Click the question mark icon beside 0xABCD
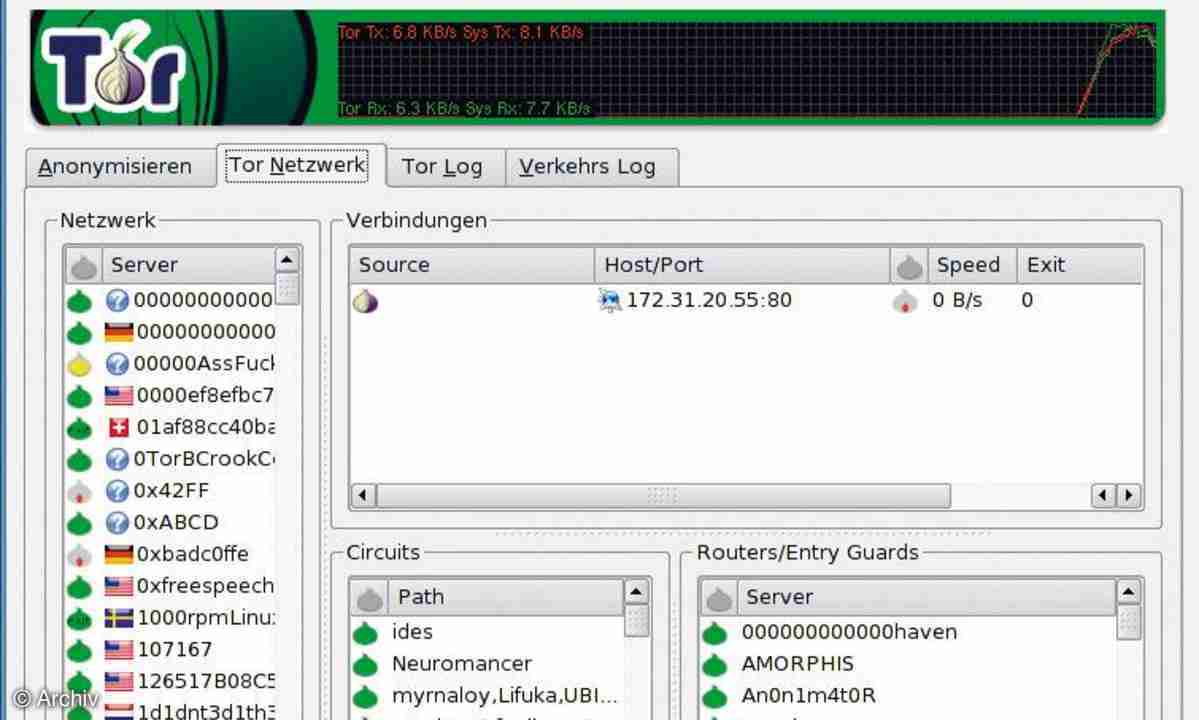This screenshot has height=720, width=1199. pos(118,522)
